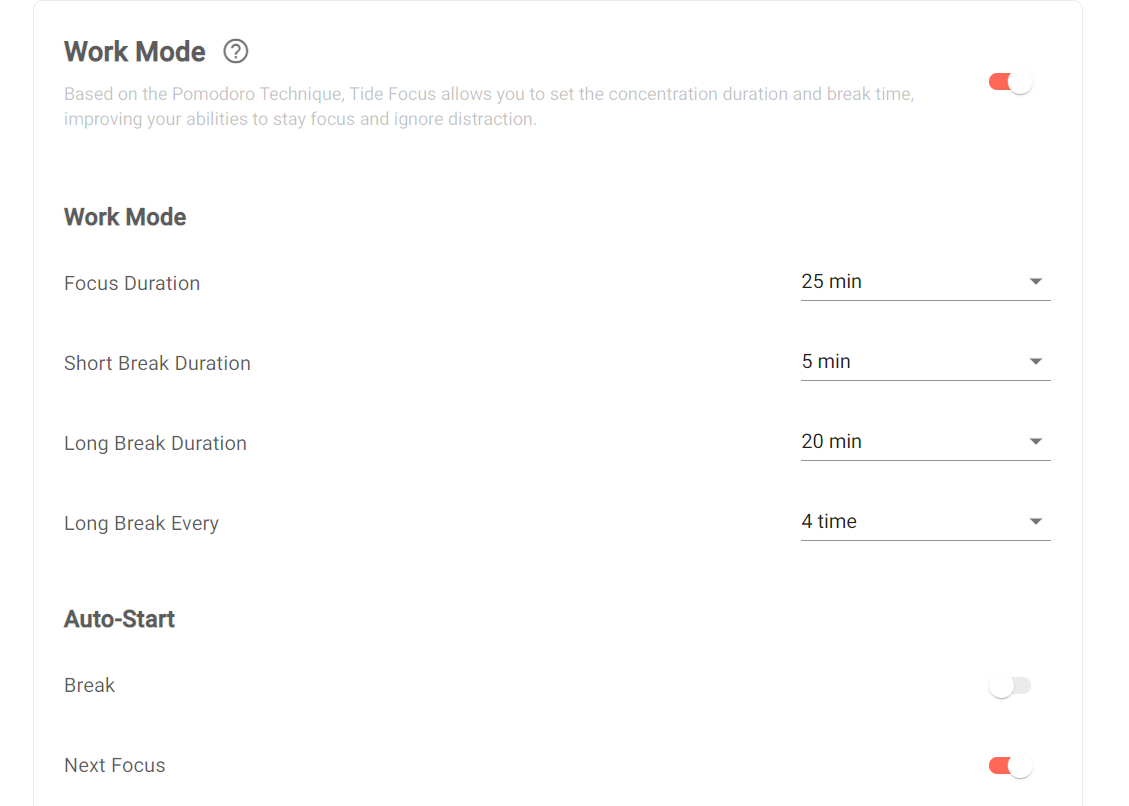Enable Auto-Start for Break
1129x806 pixels.
click(1010, 686)
